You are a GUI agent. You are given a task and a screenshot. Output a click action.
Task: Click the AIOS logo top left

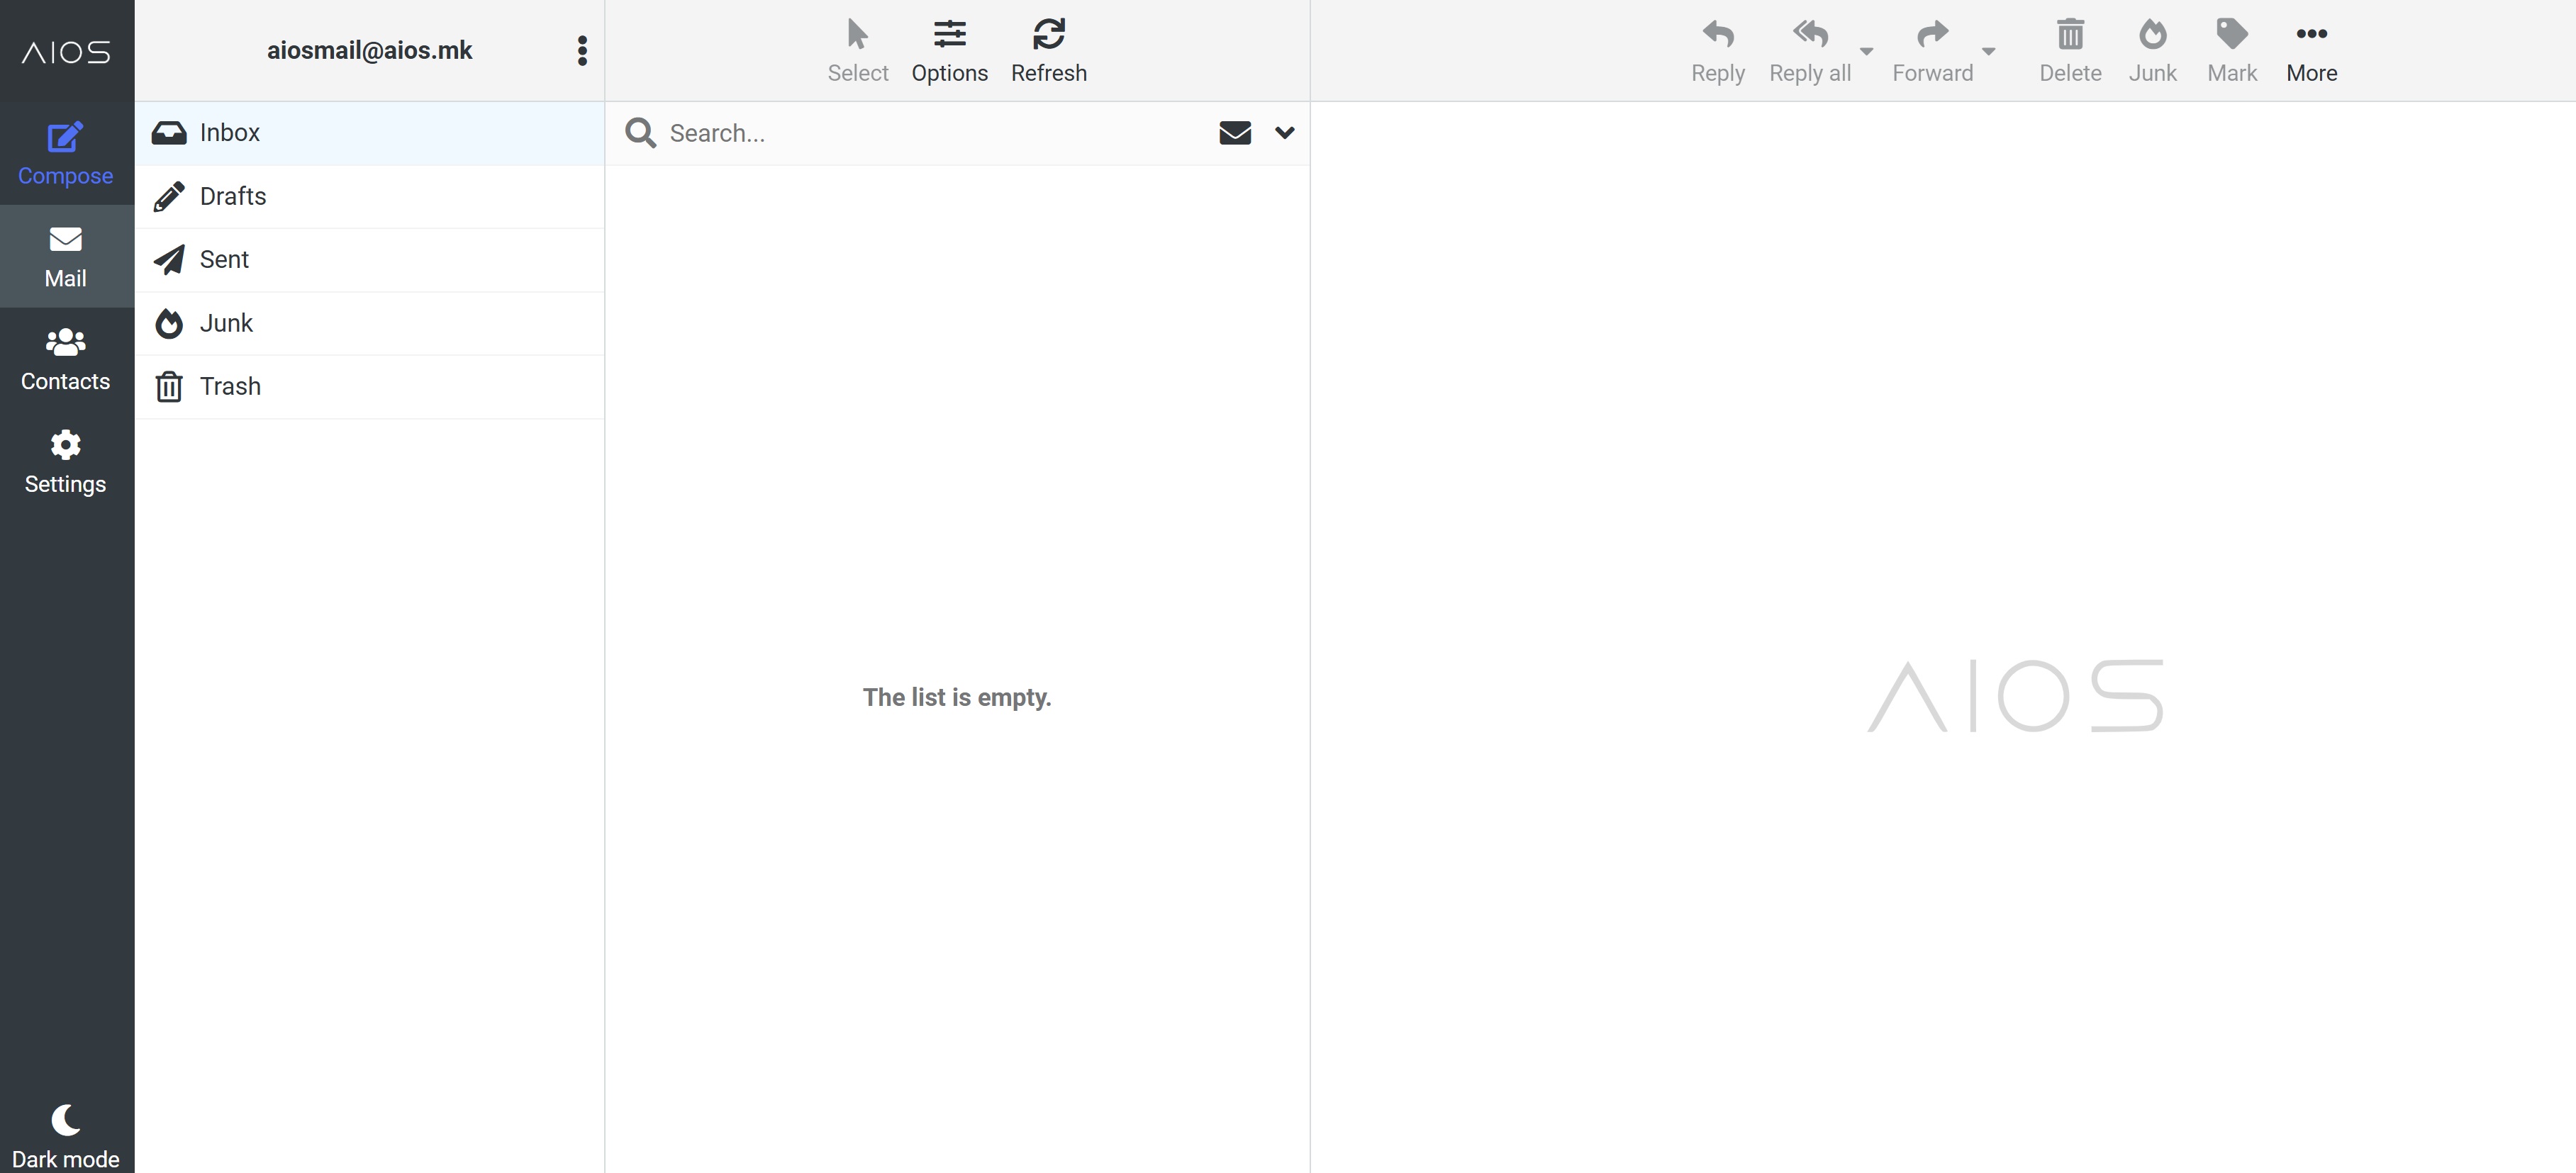(x=66, y=52)
